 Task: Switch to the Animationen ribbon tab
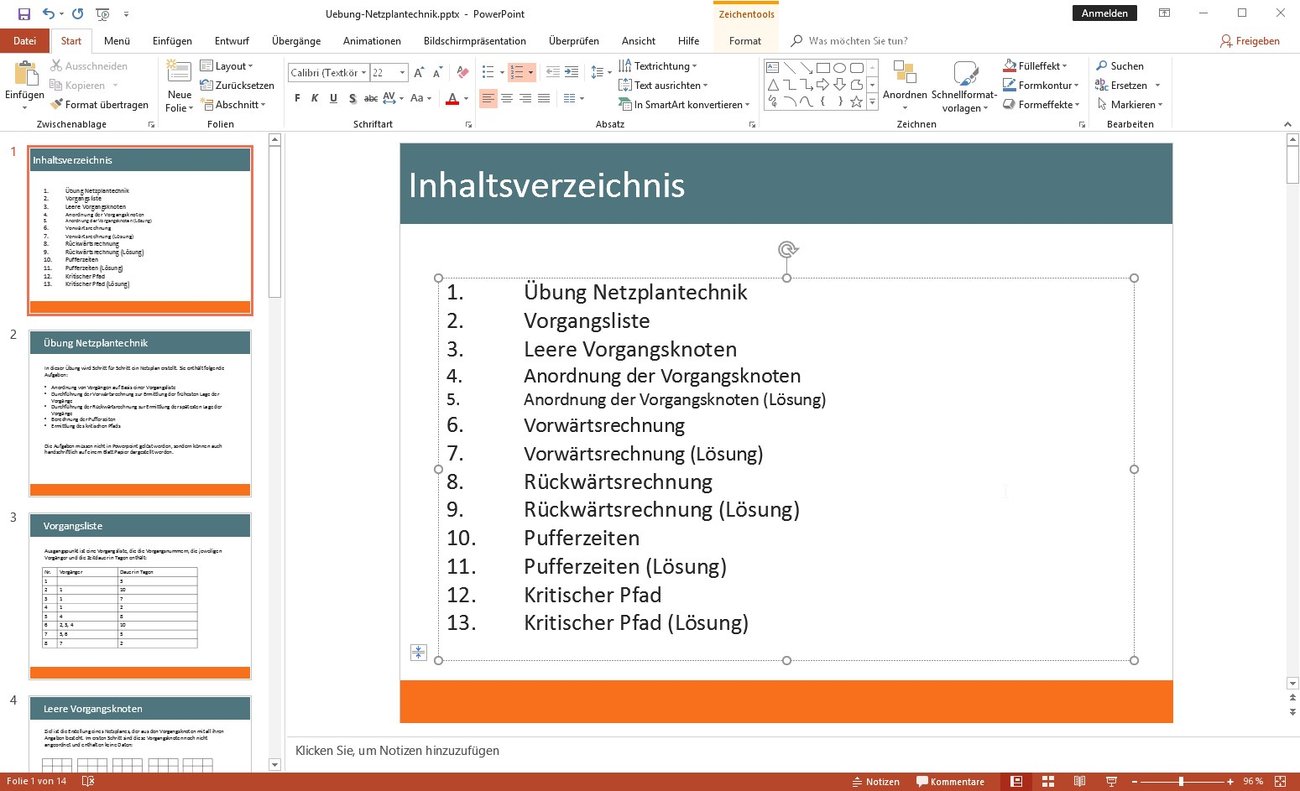tap(371, 41)
